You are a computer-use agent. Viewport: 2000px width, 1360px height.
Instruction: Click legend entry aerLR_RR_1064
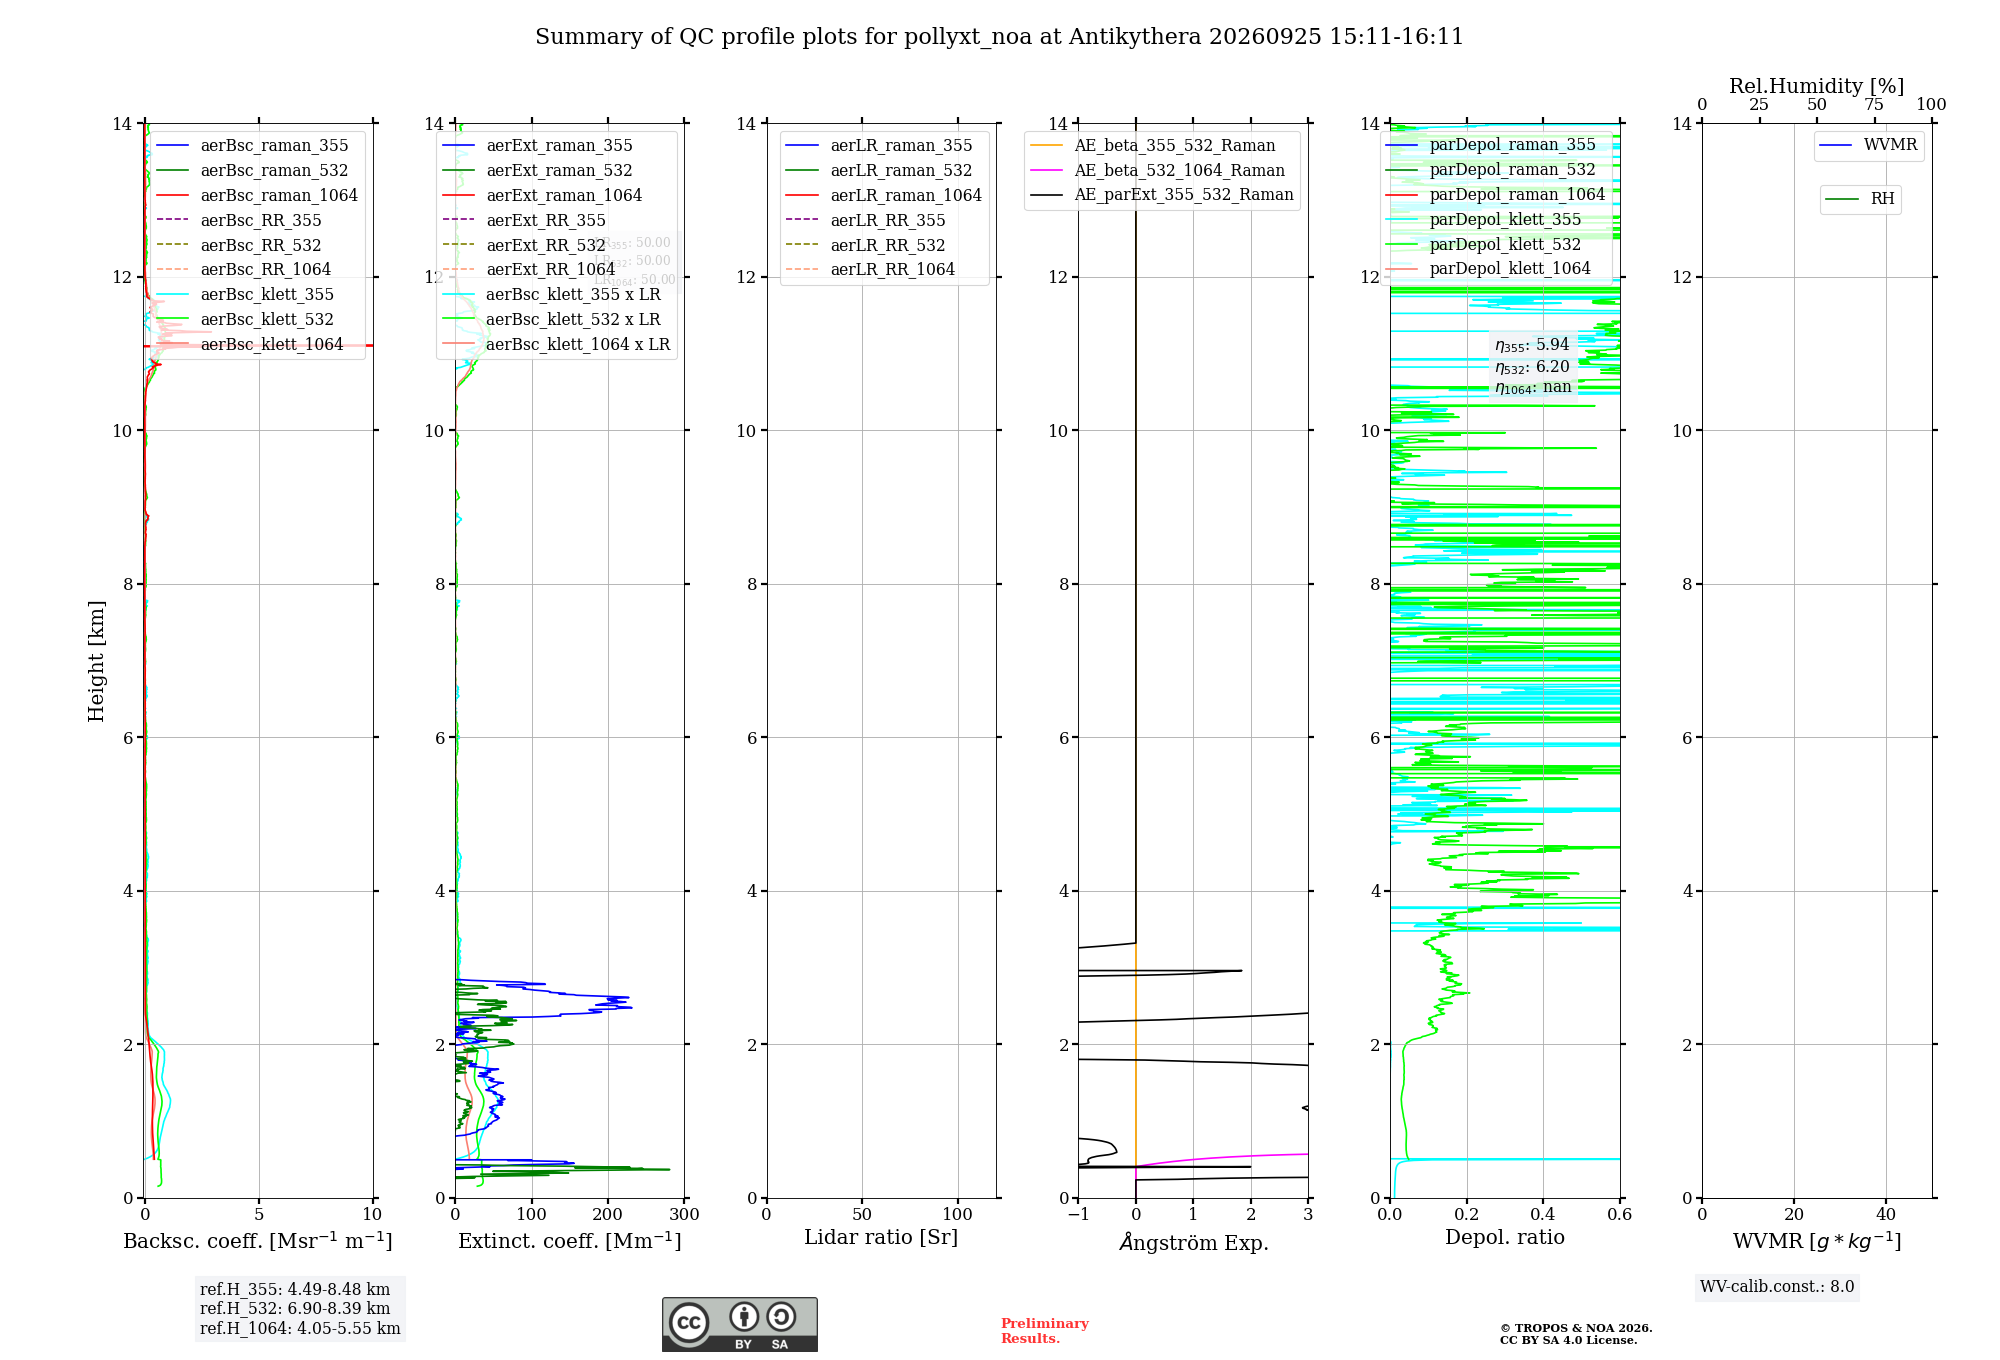tap(870, 270)
